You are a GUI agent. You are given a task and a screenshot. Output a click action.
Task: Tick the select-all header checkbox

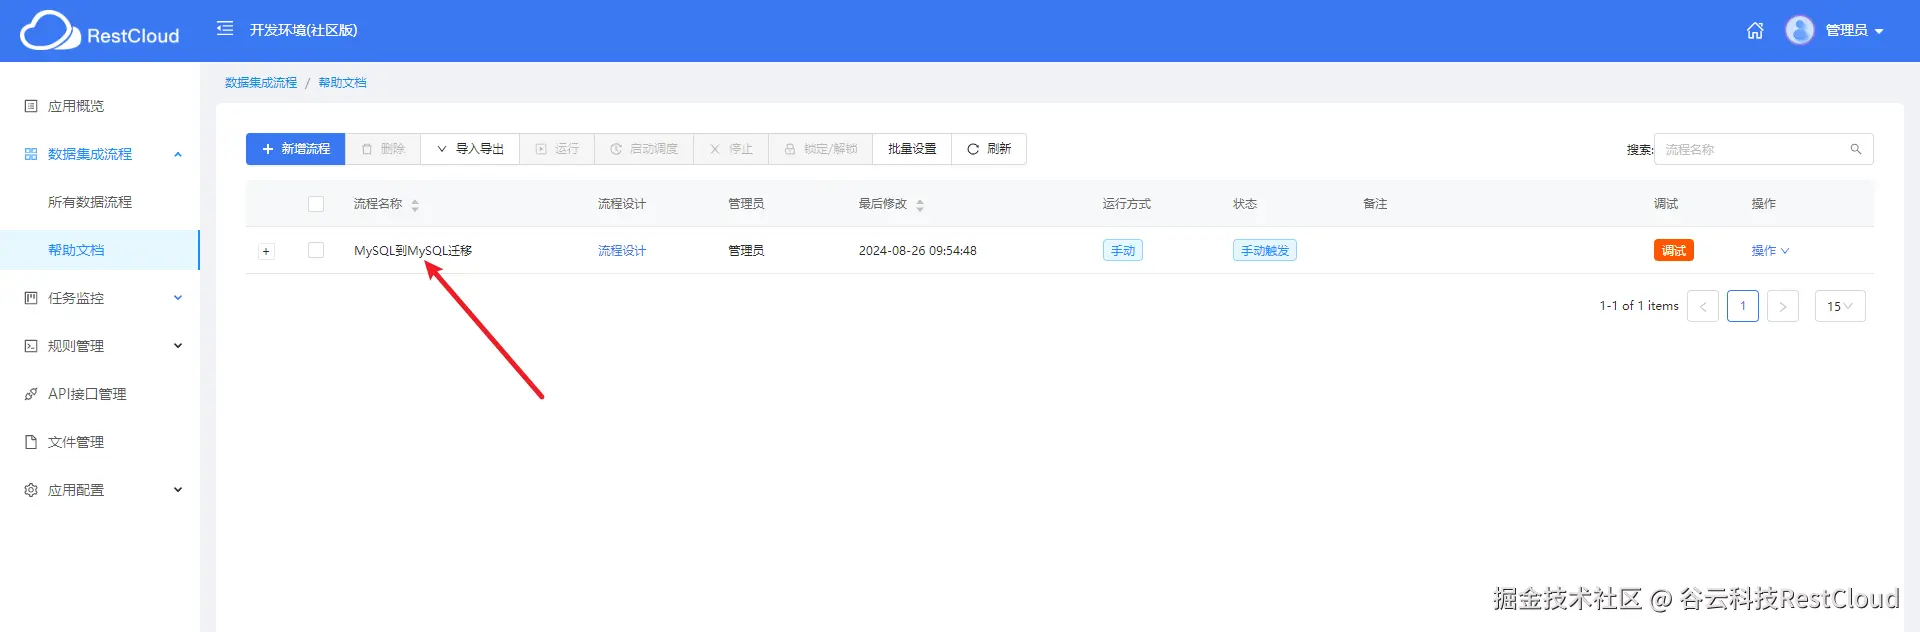click(x=316, y=204)
